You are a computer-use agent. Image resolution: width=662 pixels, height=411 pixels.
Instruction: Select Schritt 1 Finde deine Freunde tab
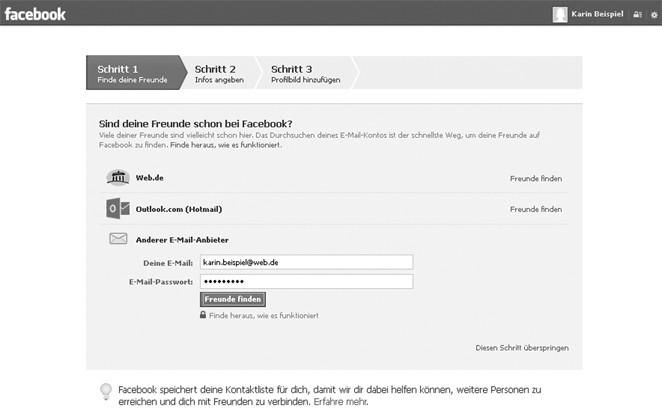coord(136,73)
